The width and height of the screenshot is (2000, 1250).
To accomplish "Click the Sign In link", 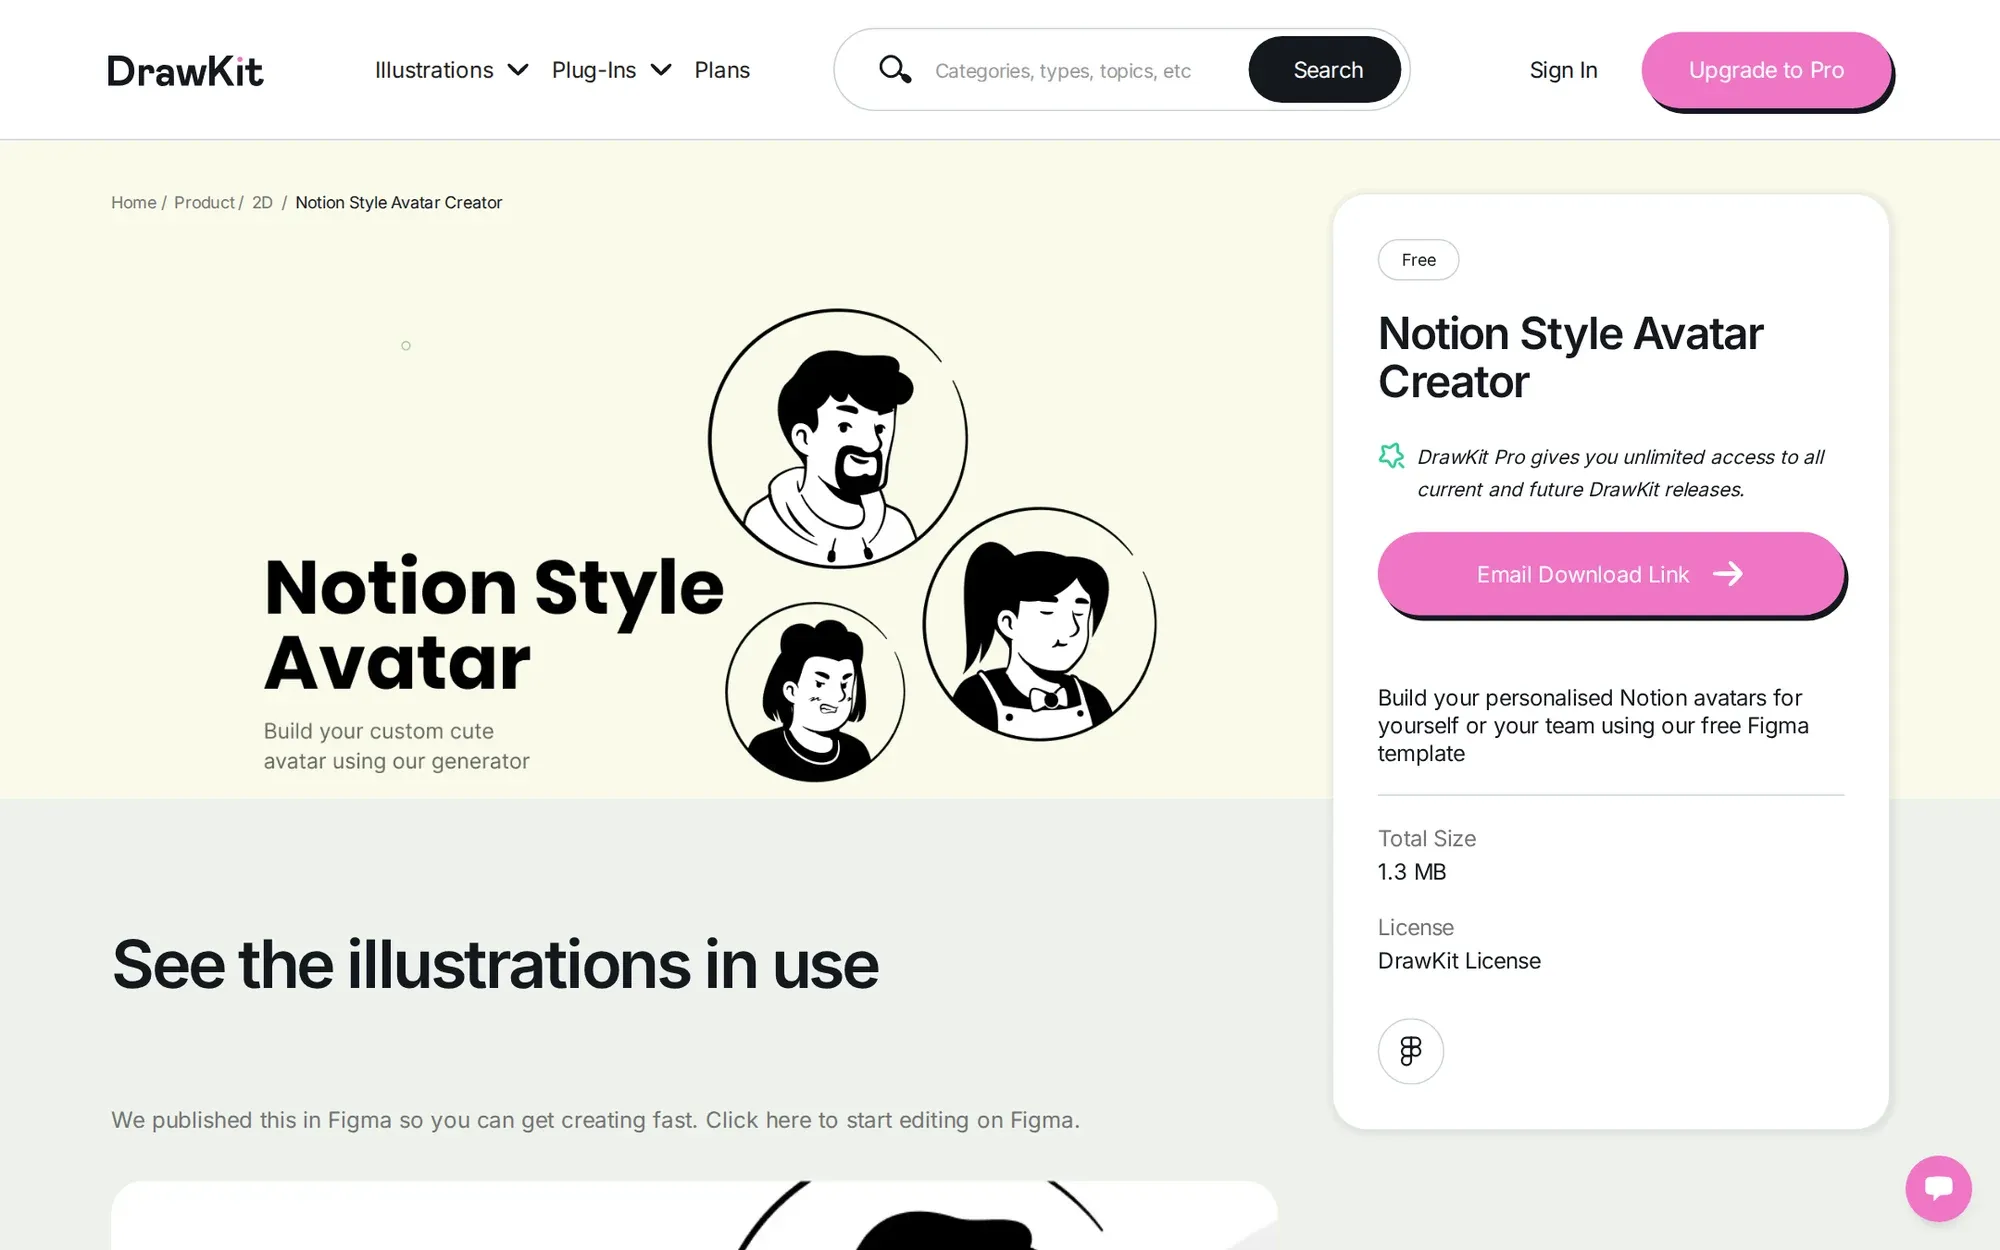I will pyautogui.click(x=1563, y=70).
